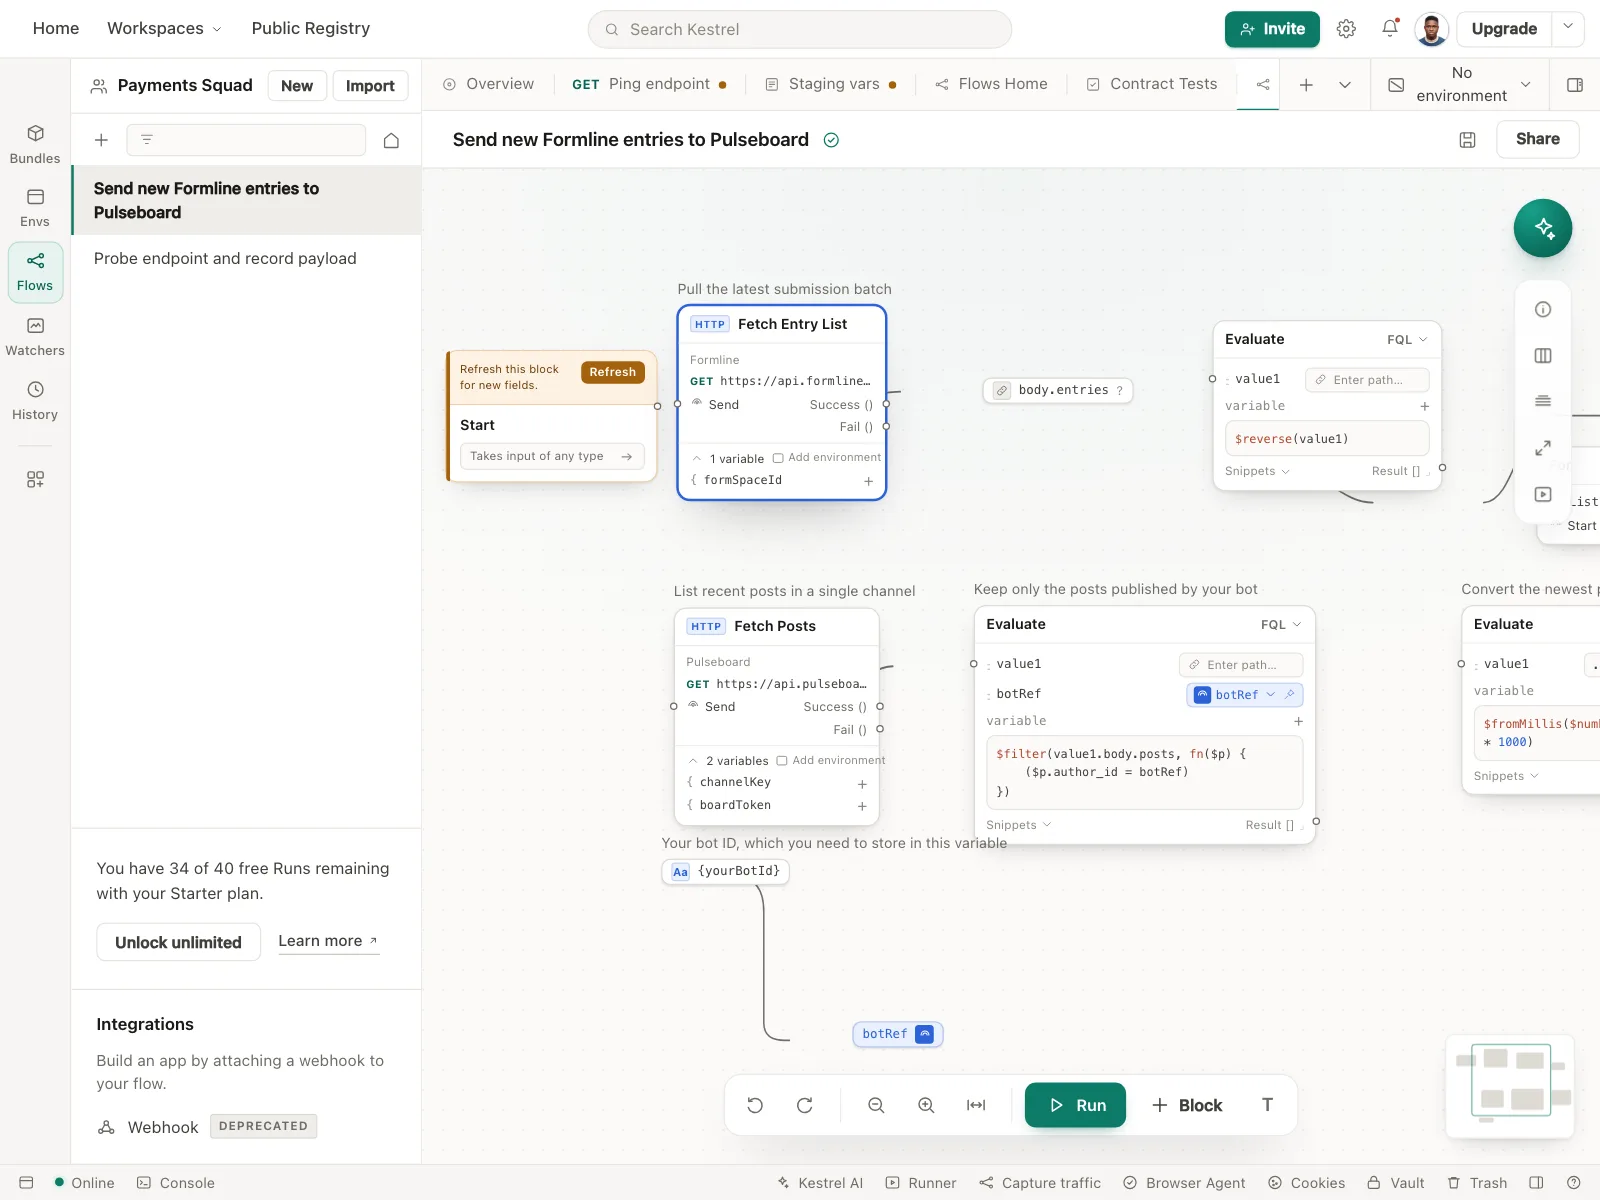
Task: Open the notifications bell
Action: click(x=1390, y=29)
